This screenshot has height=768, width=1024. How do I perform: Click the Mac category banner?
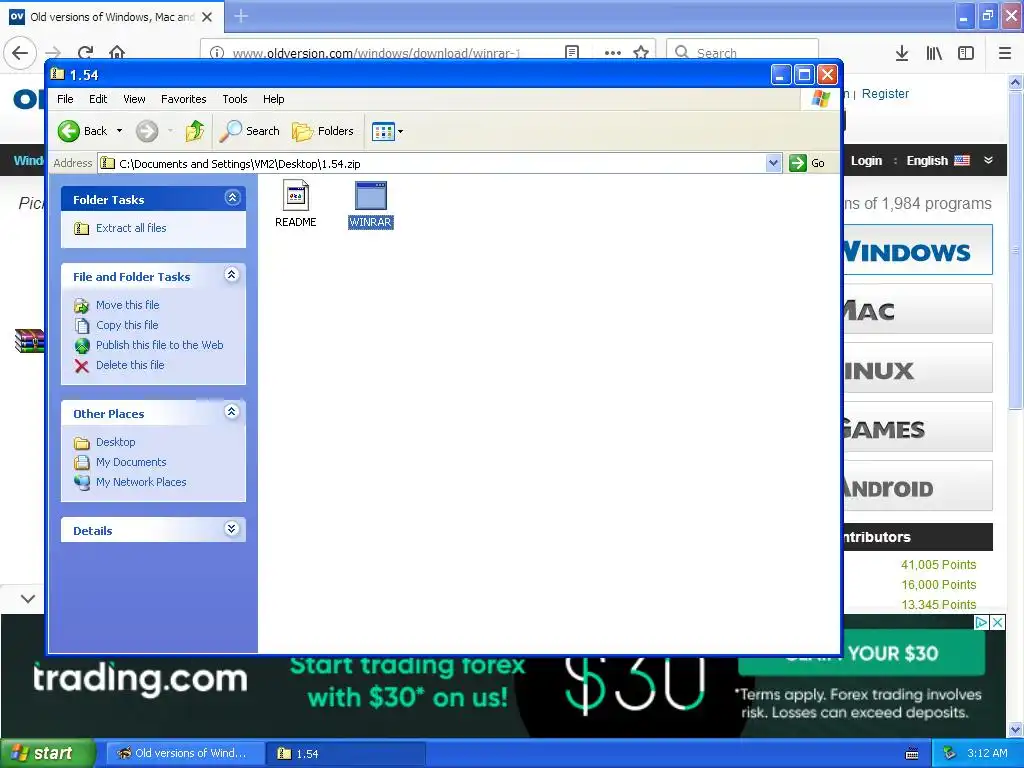(x=918, y=310)
